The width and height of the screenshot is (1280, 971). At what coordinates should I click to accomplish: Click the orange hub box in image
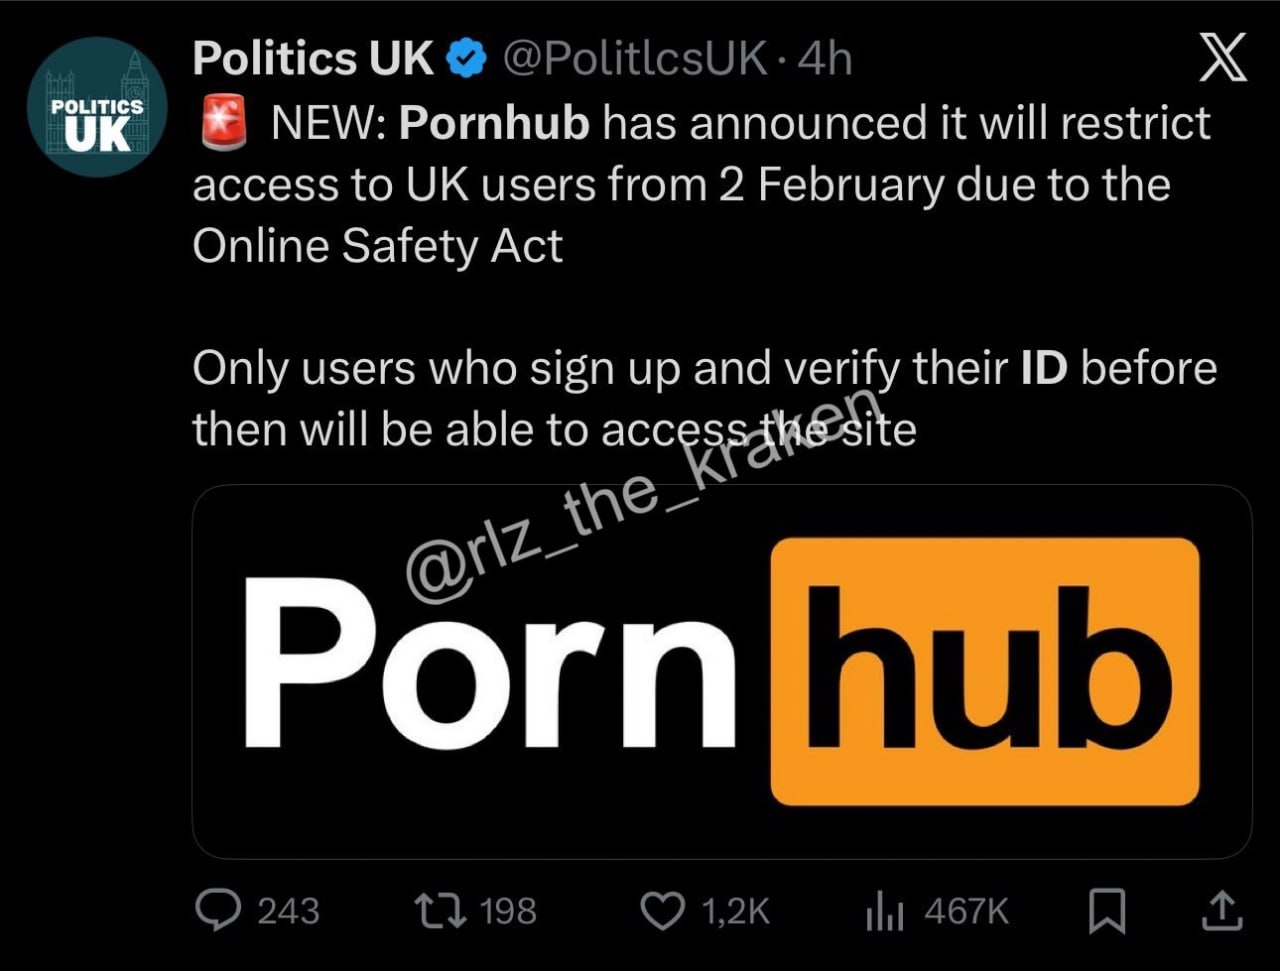coord(985,672)
